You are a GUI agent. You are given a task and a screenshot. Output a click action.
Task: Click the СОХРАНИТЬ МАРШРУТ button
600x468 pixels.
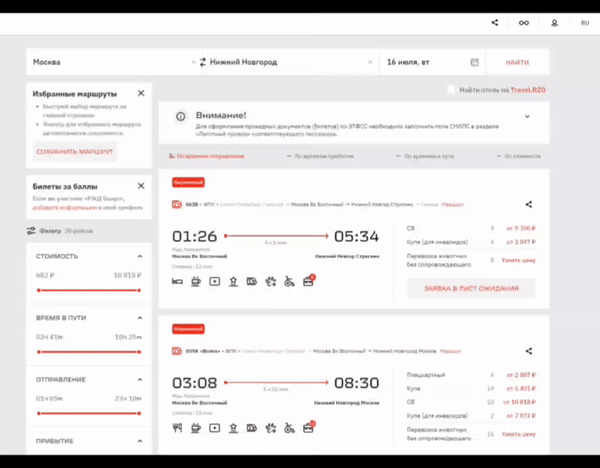[x=75, y=152]
